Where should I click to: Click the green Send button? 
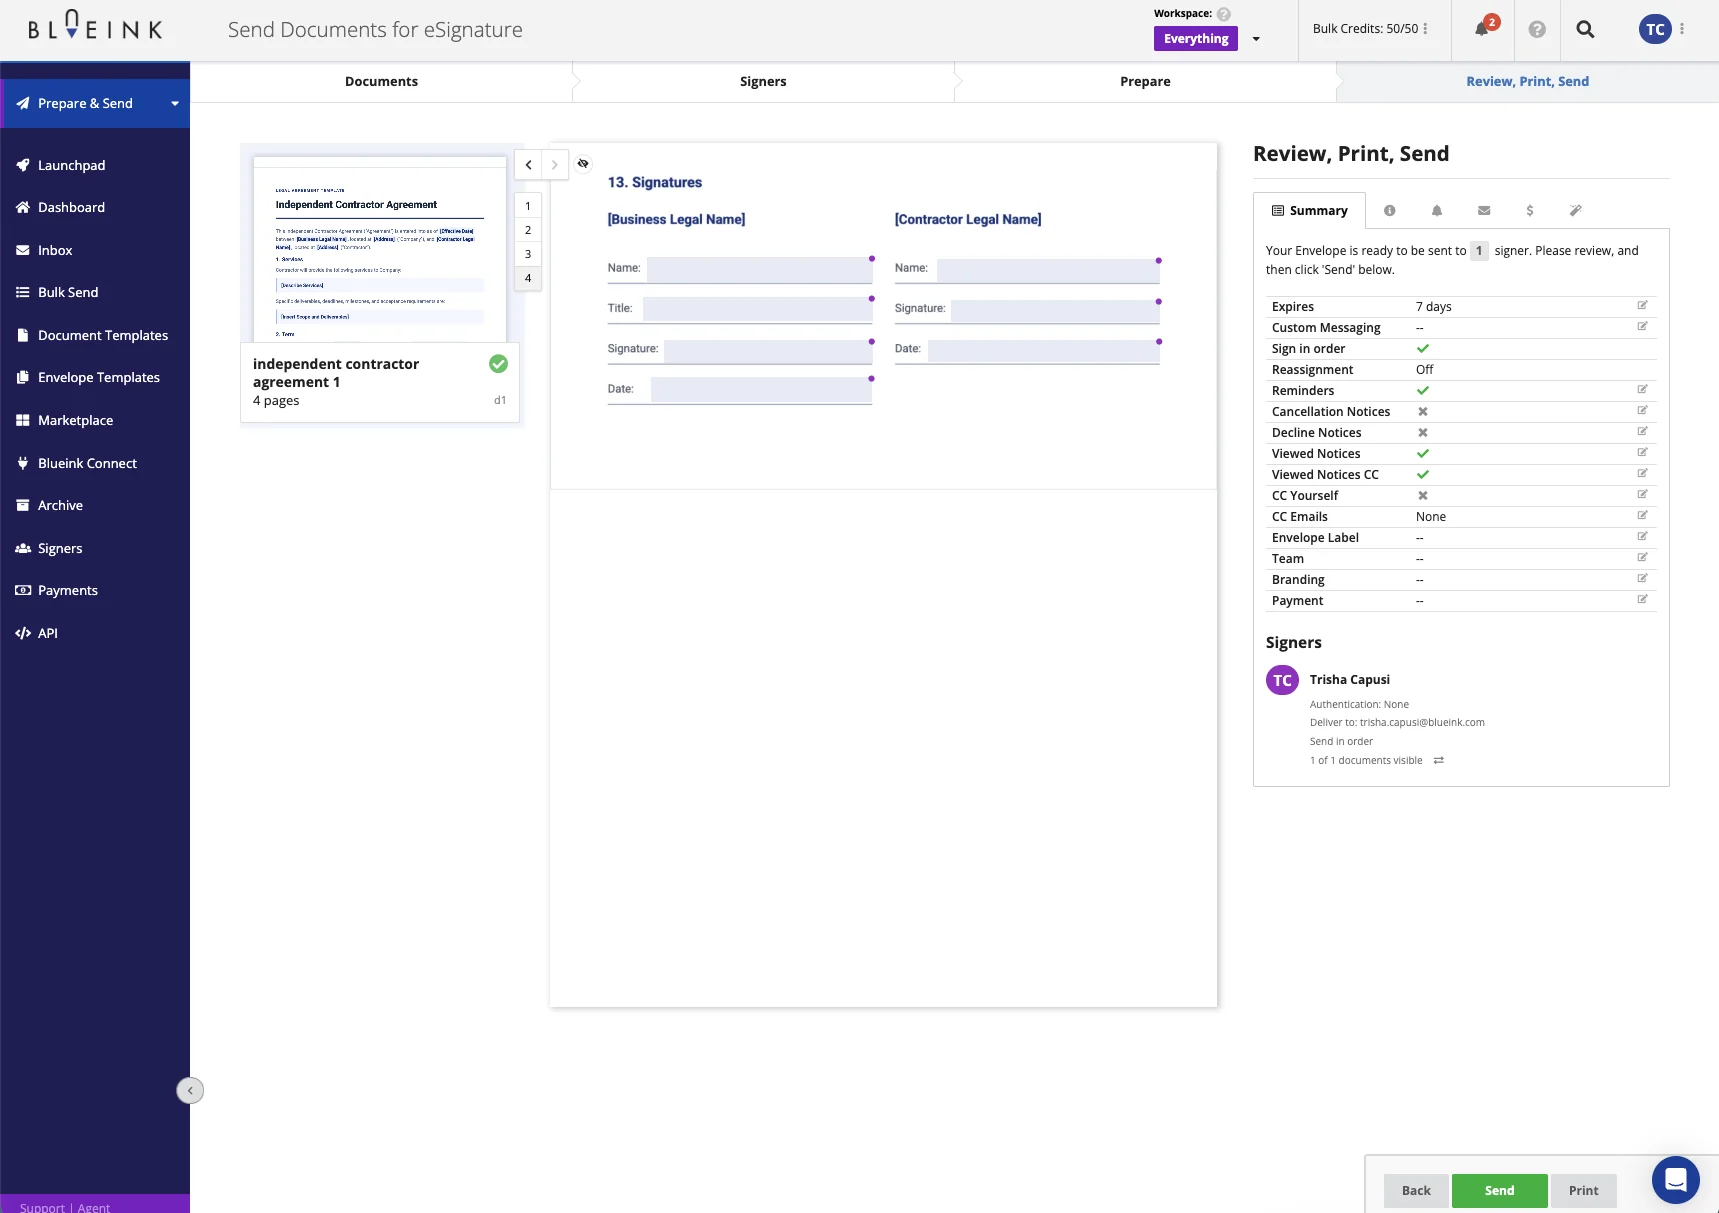click(1499, 1190)
